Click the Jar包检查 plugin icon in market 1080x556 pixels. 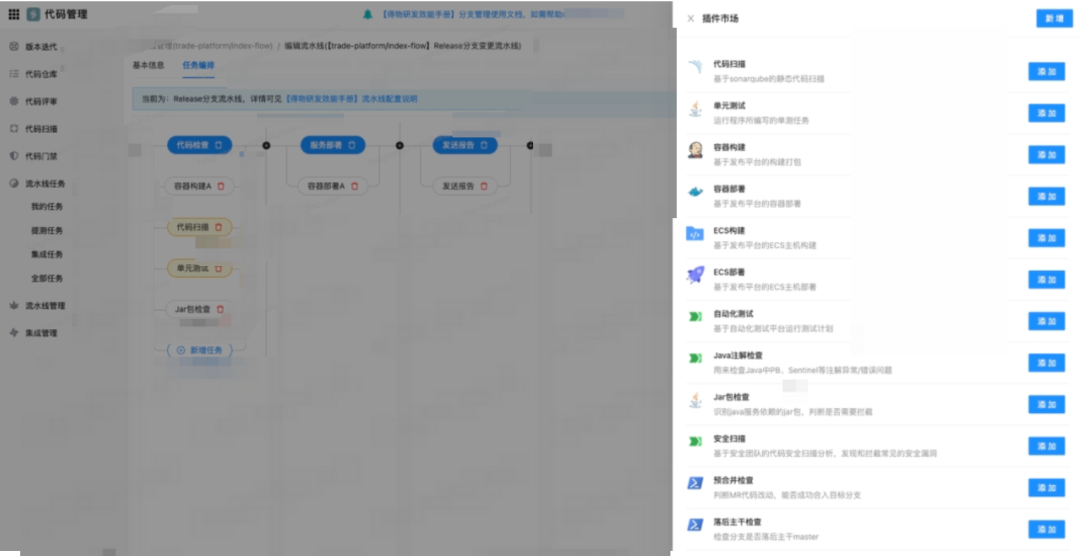pos(696,400)
